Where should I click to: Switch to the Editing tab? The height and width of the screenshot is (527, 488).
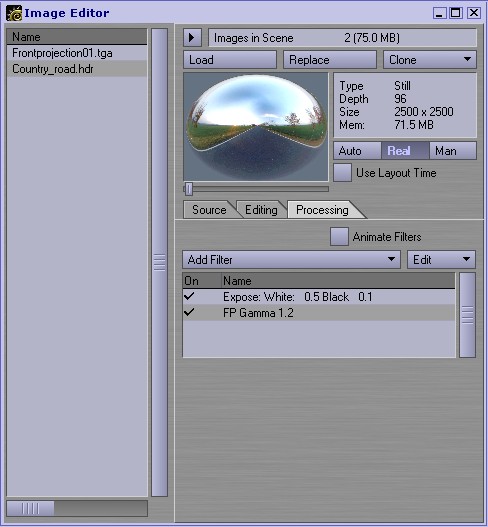[261, 210]
